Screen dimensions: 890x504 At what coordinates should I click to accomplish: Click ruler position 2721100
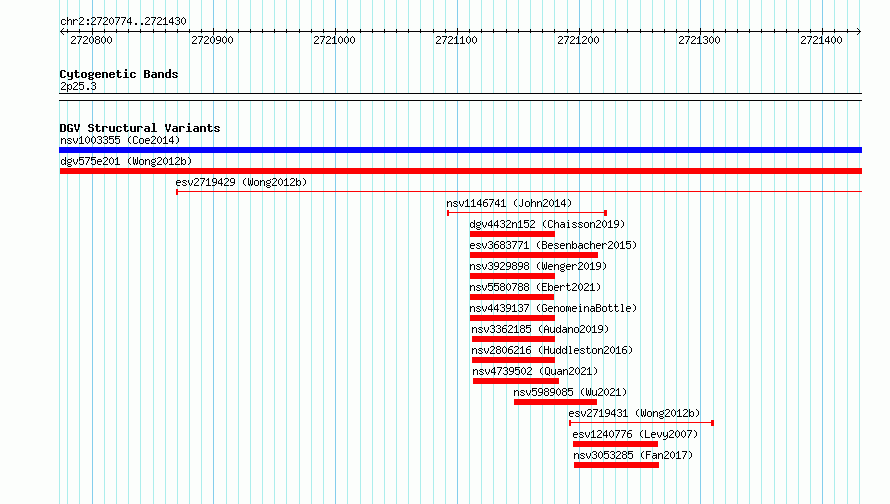[x=456, y=40]
